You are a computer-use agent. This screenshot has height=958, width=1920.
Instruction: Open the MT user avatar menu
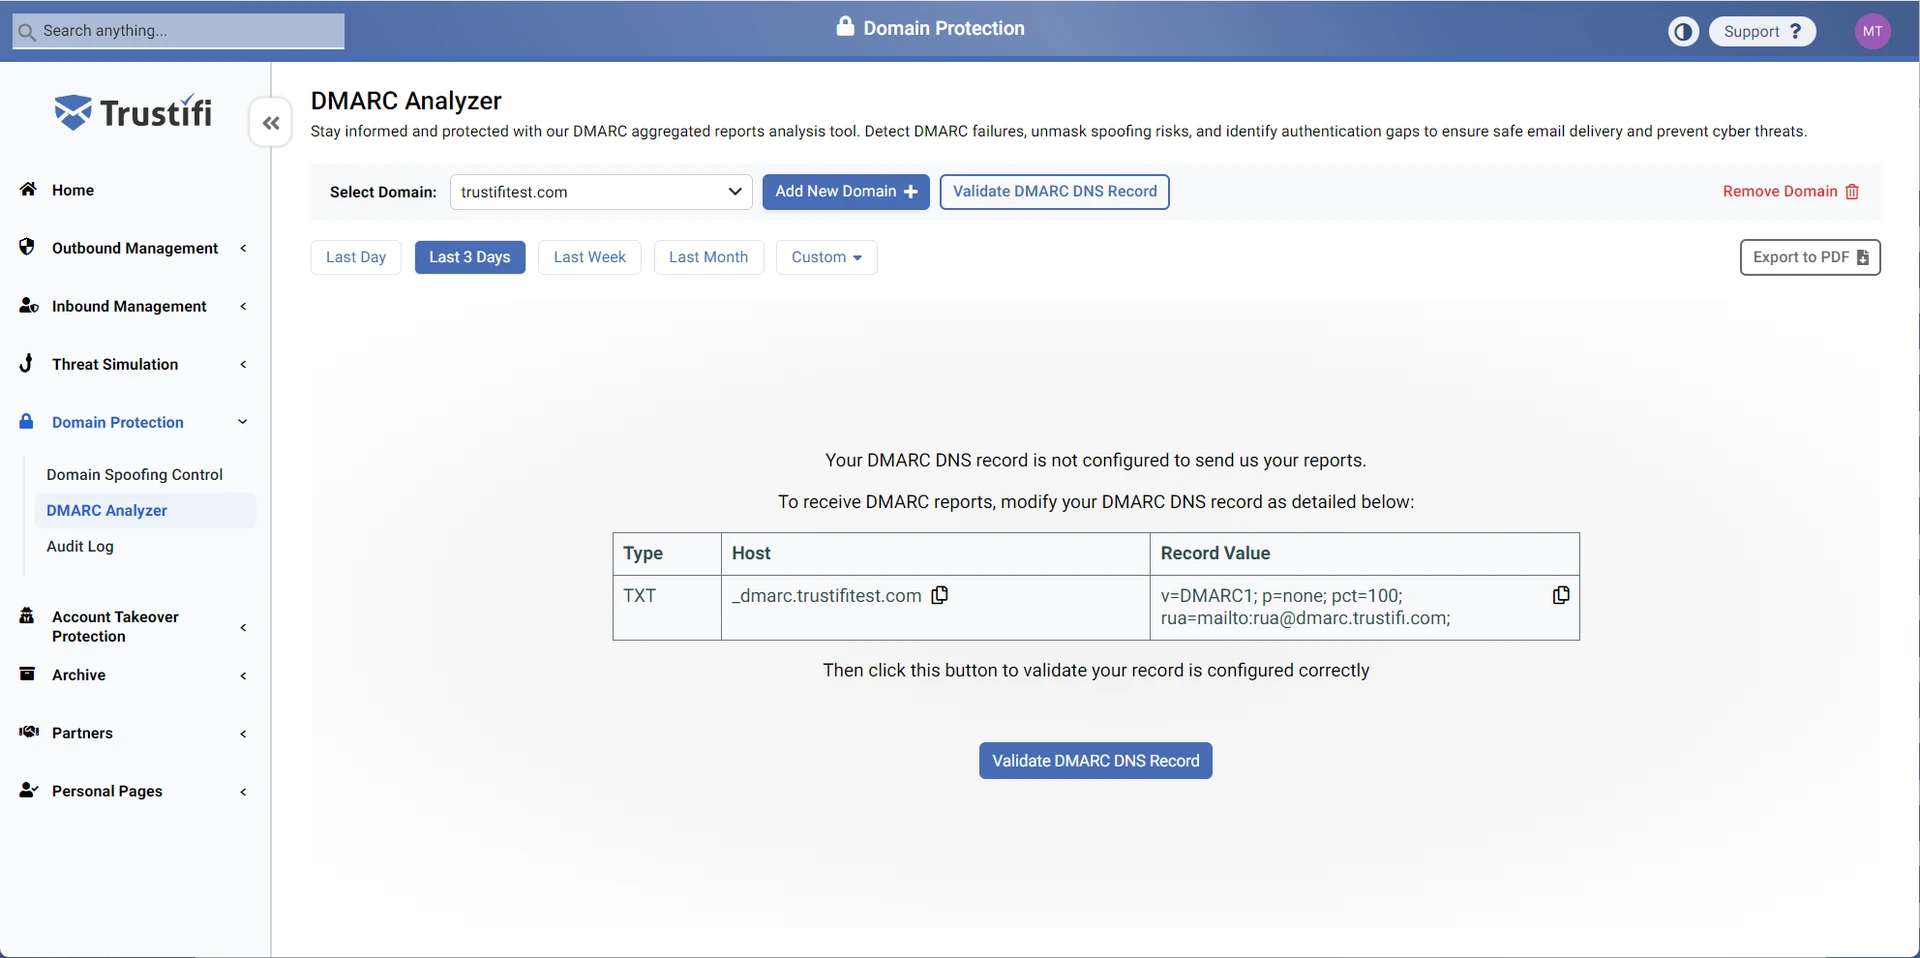[1873, 31]
